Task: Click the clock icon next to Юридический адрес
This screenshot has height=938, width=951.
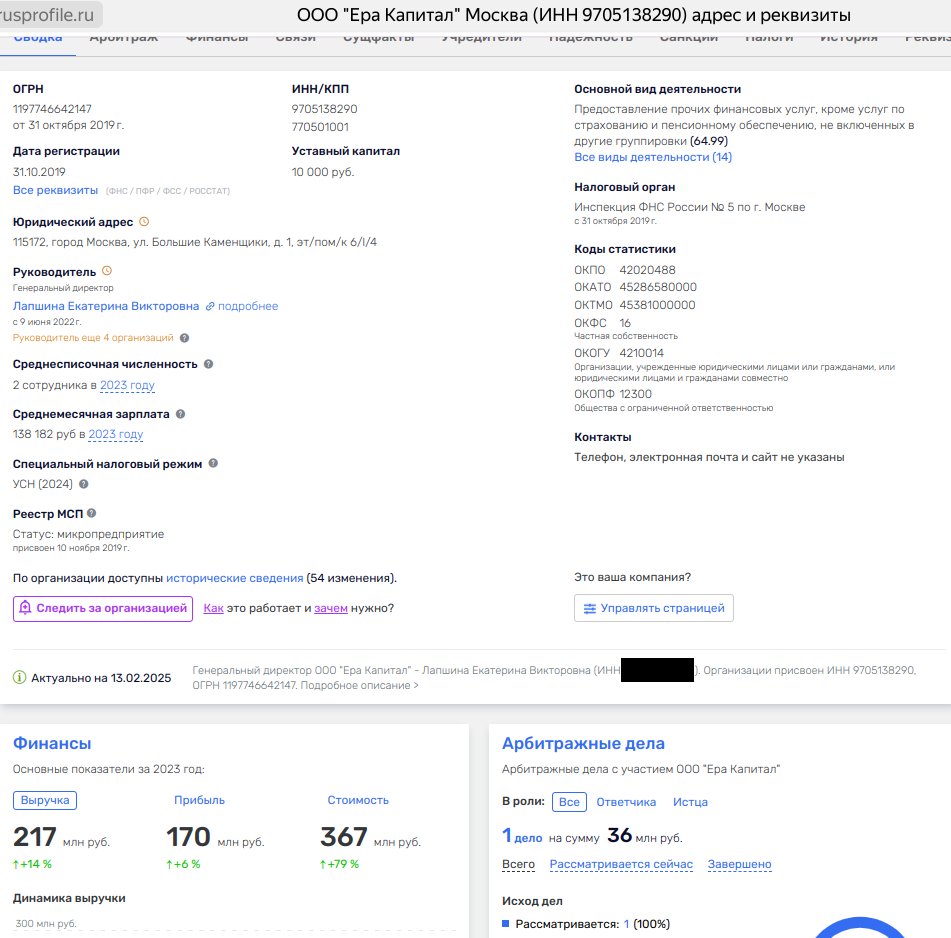Action: coord(144,222)
